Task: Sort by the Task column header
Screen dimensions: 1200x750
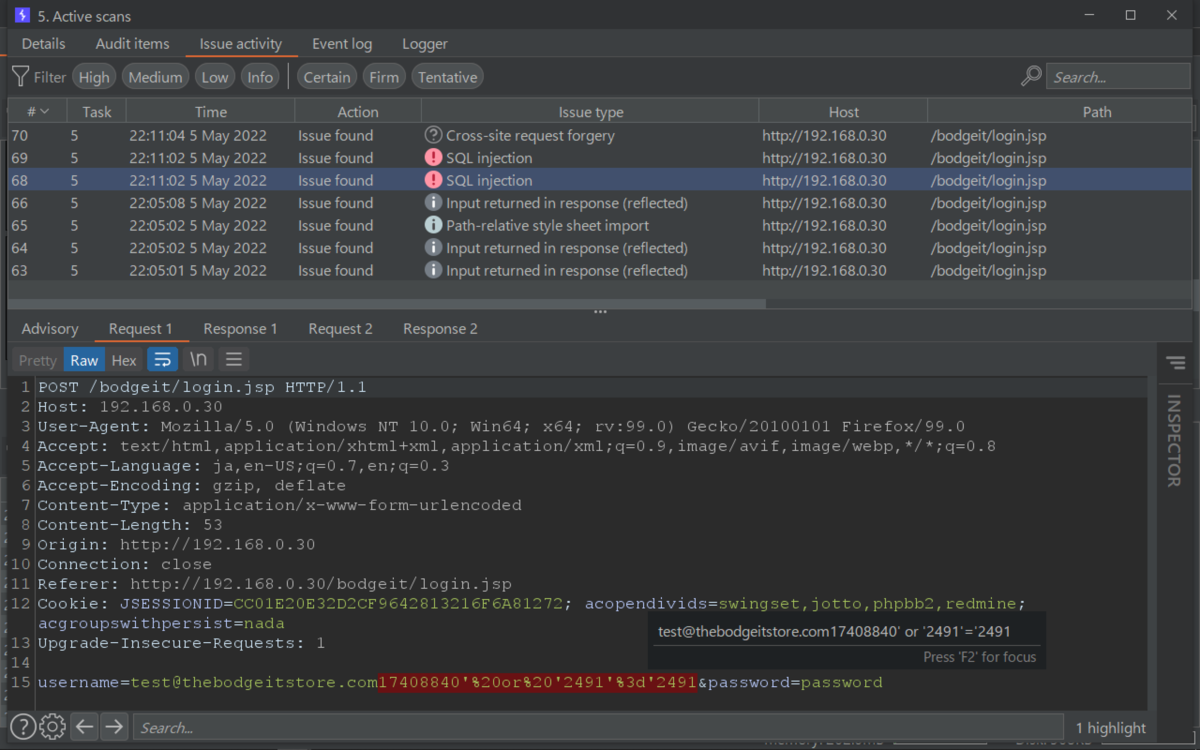Action: pos(97,112)
